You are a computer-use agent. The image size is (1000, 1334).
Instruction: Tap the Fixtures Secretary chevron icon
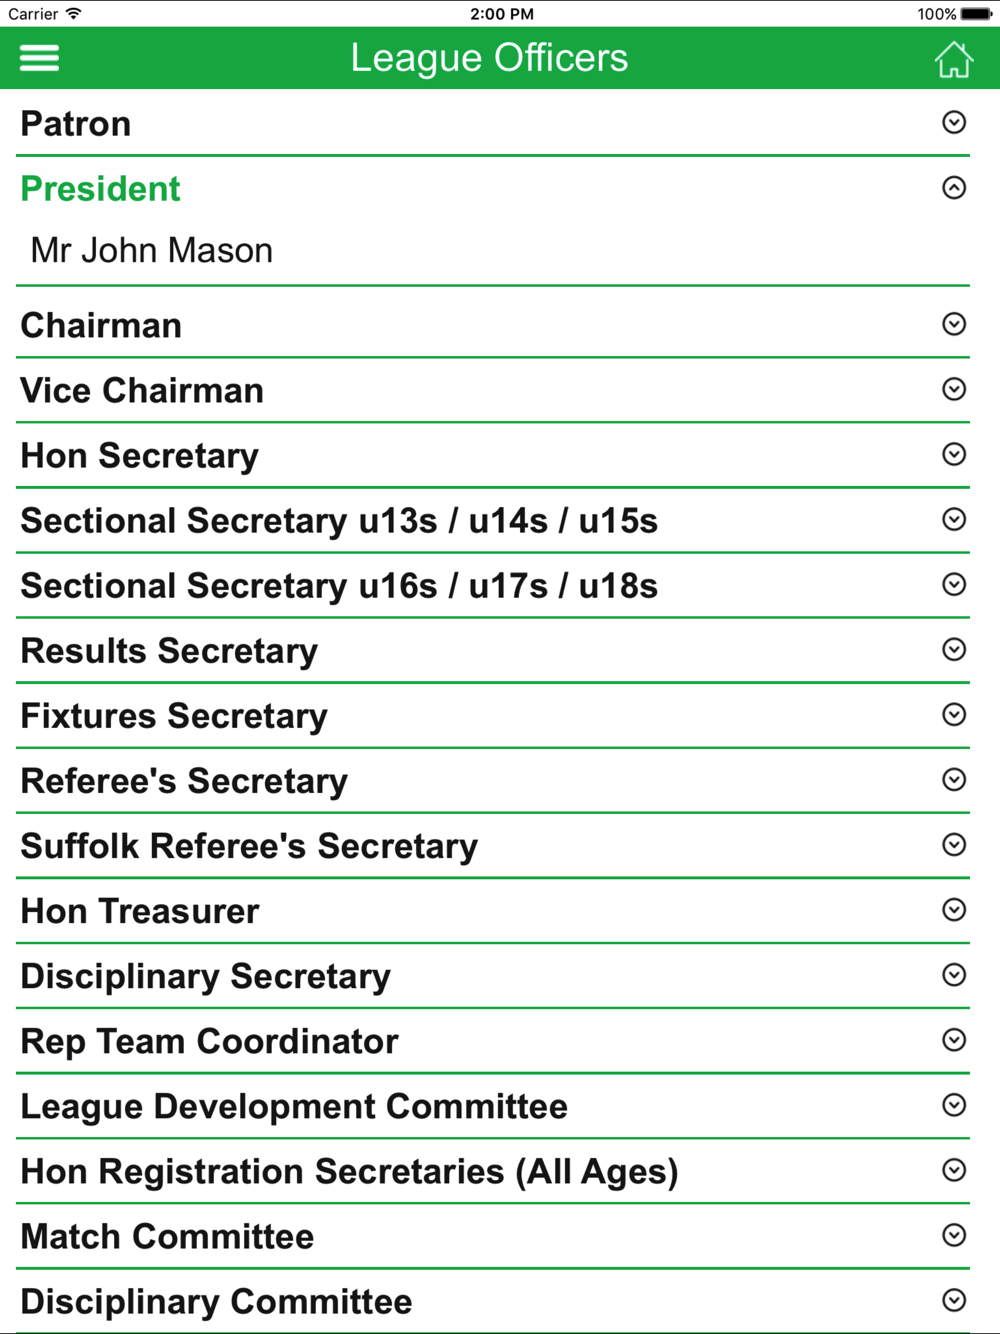[954, 714]
